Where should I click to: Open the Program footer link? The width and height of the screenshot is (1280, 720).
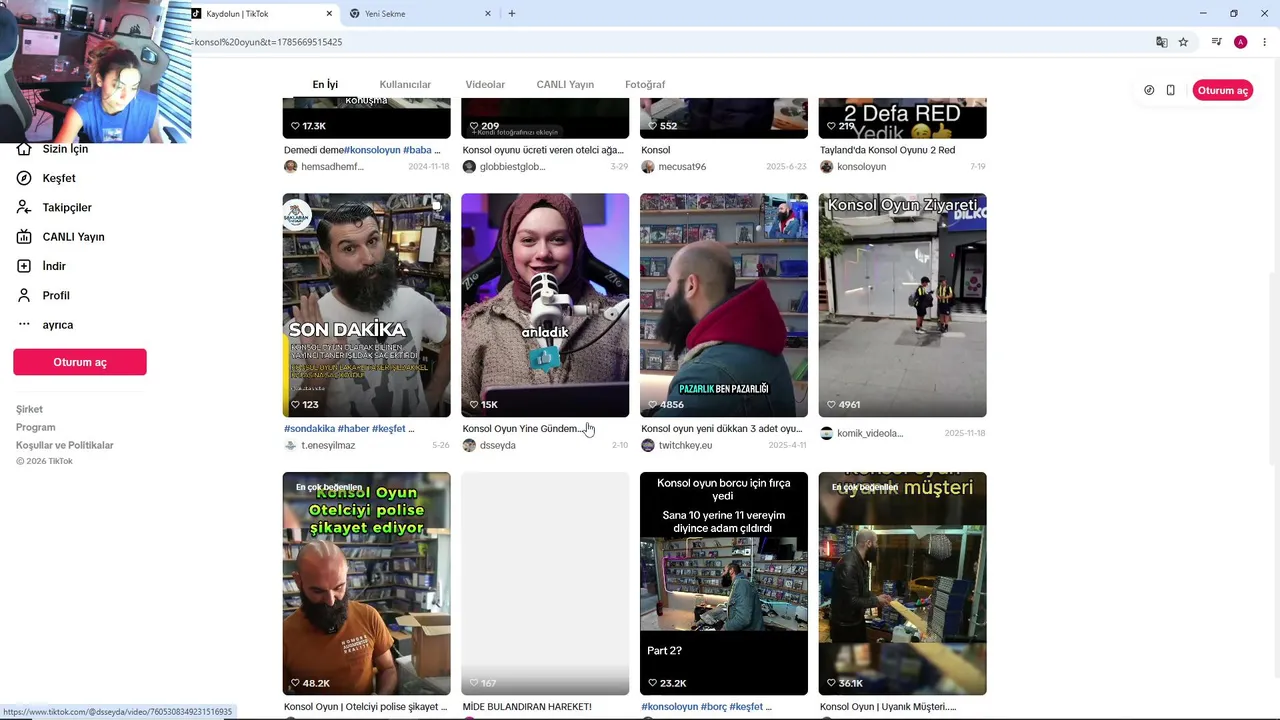tap(36, 427)
